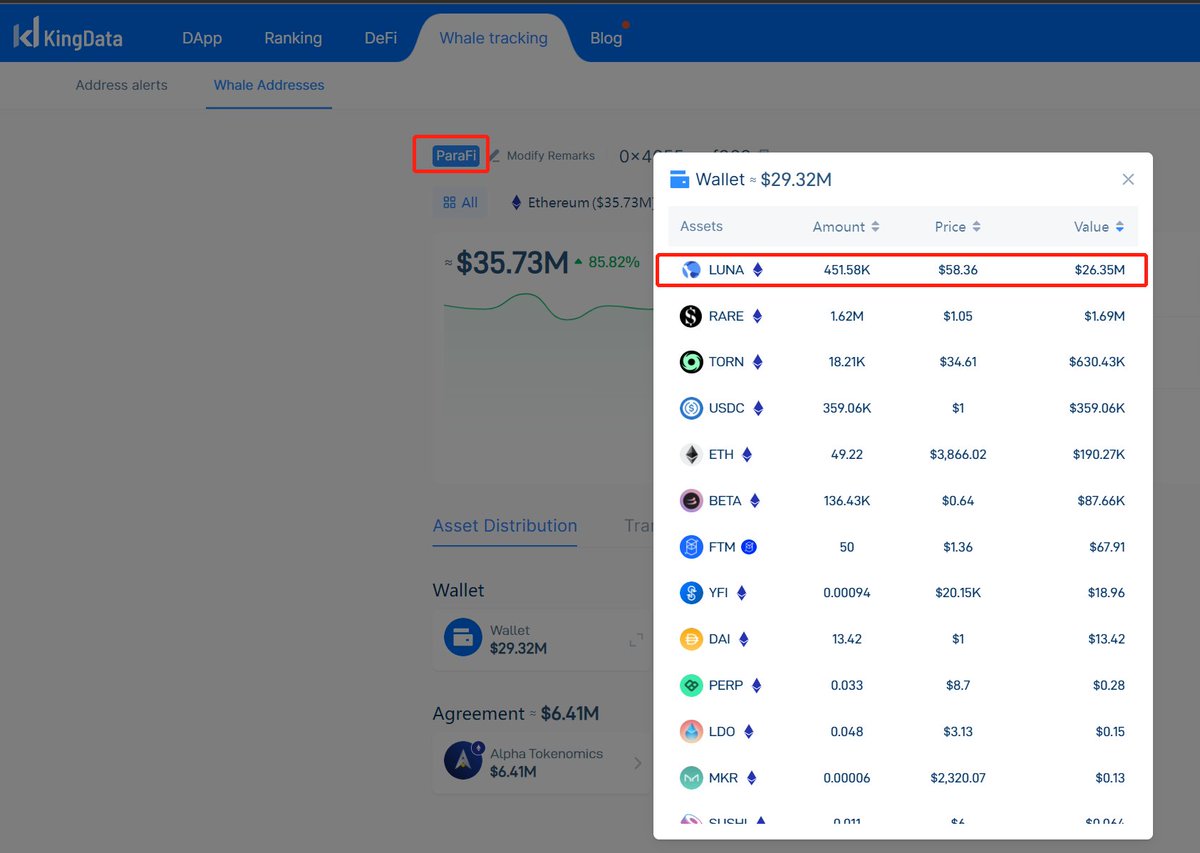Screen dimensions: 1200x853
Task: Click the LDO token icon
Action: (691, 731)
